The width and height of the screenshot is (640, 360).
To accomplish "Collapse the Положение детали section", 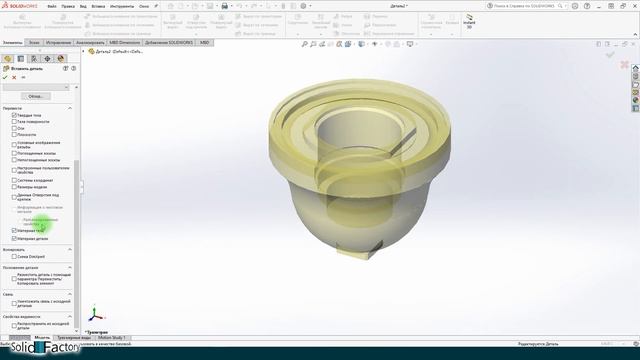I will 70,267.
